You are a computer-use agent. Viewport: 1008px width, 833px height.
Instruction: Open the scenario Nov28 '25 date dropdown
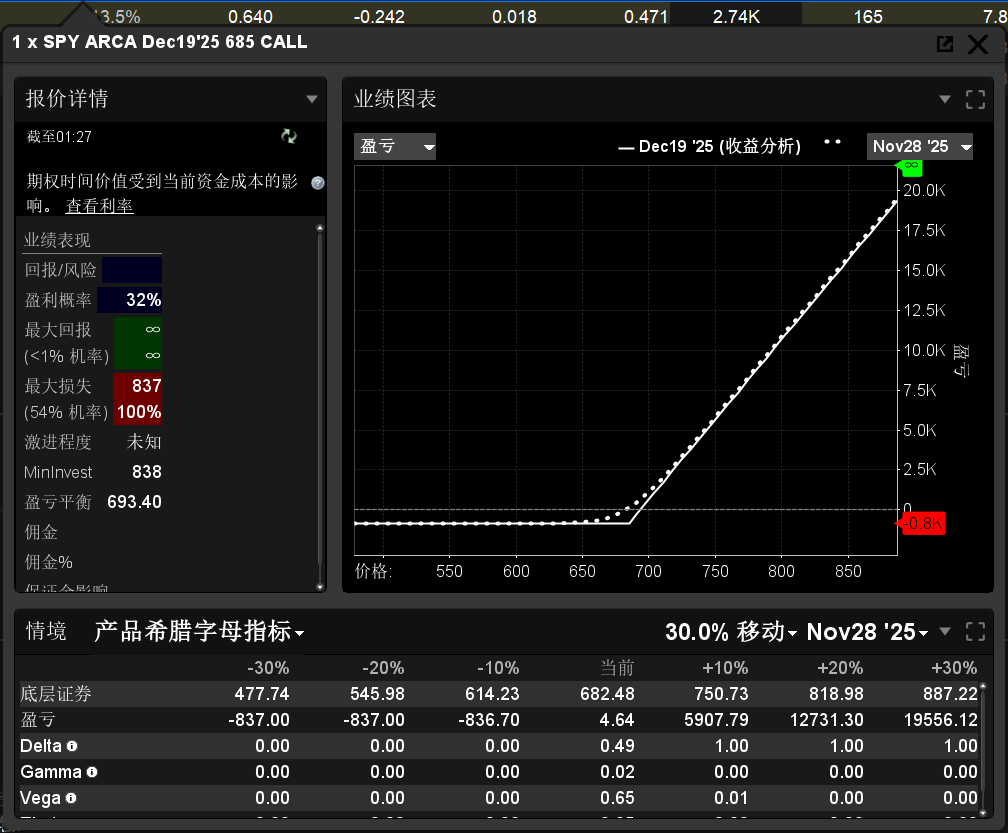867,632
